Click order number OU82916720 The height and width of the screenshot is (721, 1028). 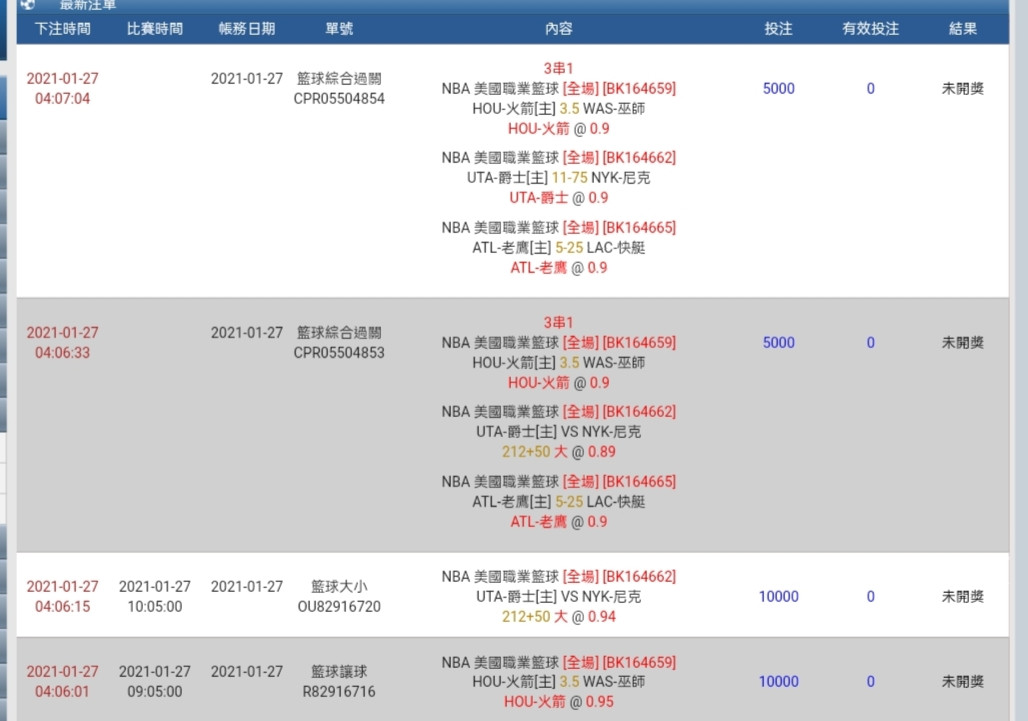(339, 607)
